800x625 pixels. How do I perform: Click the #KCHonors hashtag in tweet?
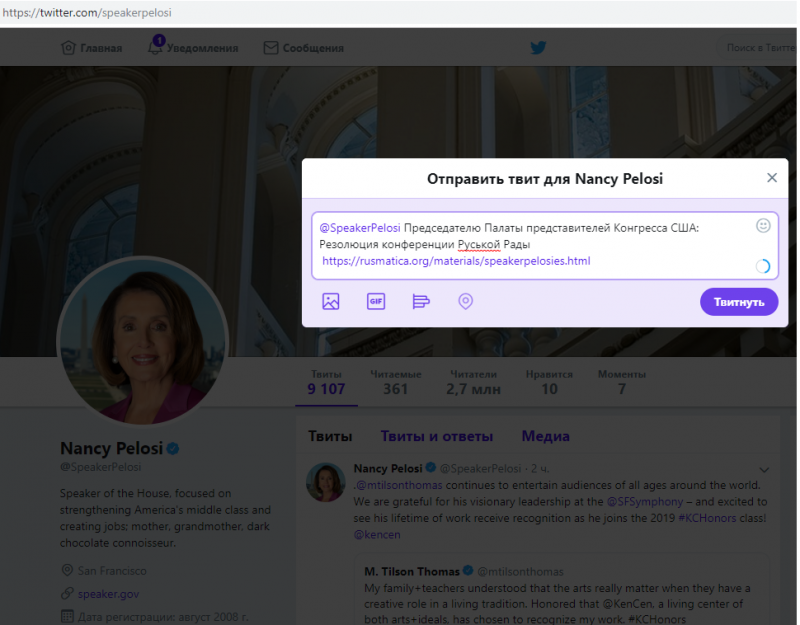(x=707, y=518)
